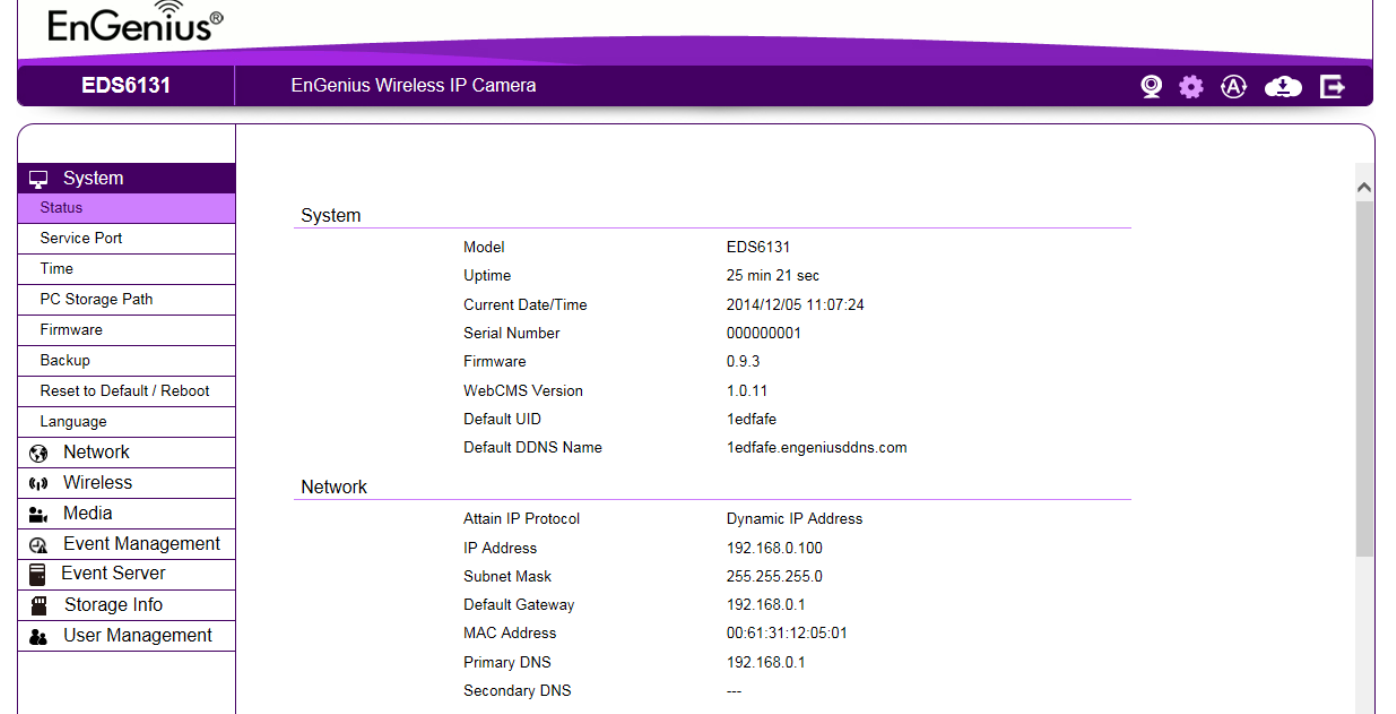Collapse the System menu section
This screenshot has height=714, width=1396.
(x=126, y=178)
